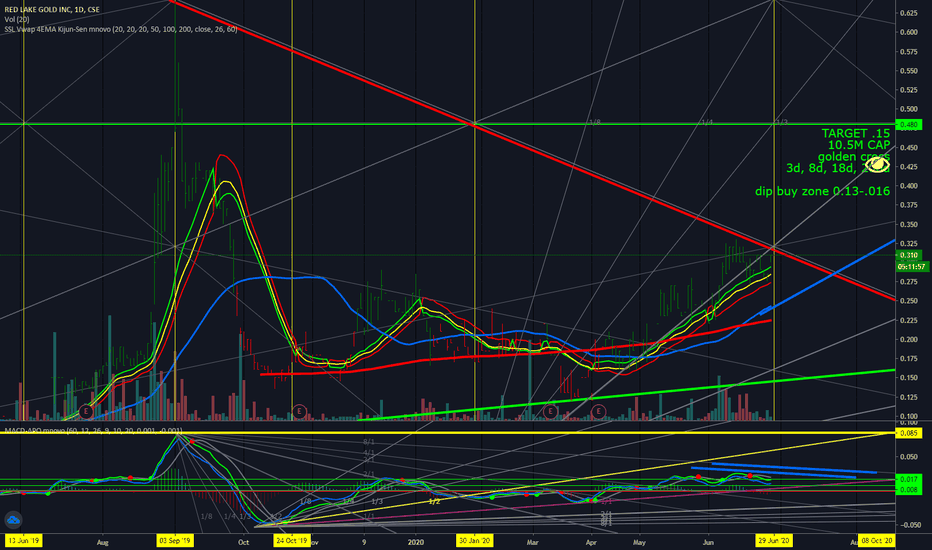Image resolution: width=932 pixels, height=550 pixels.
Task: Select the TARGET .15 text annotation
Action: (856, 134)
